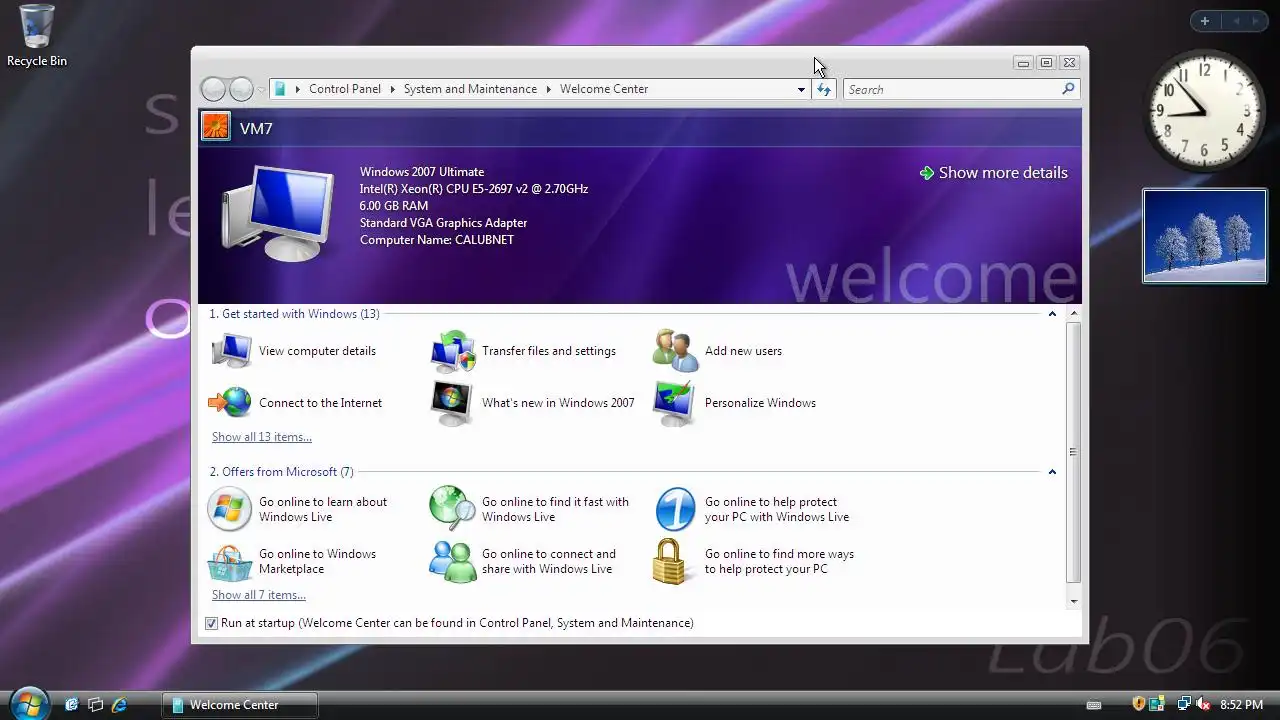The image size is (1280, 720).
Task: Open the Transfer files and settings icon
Action: pos(453,351)
